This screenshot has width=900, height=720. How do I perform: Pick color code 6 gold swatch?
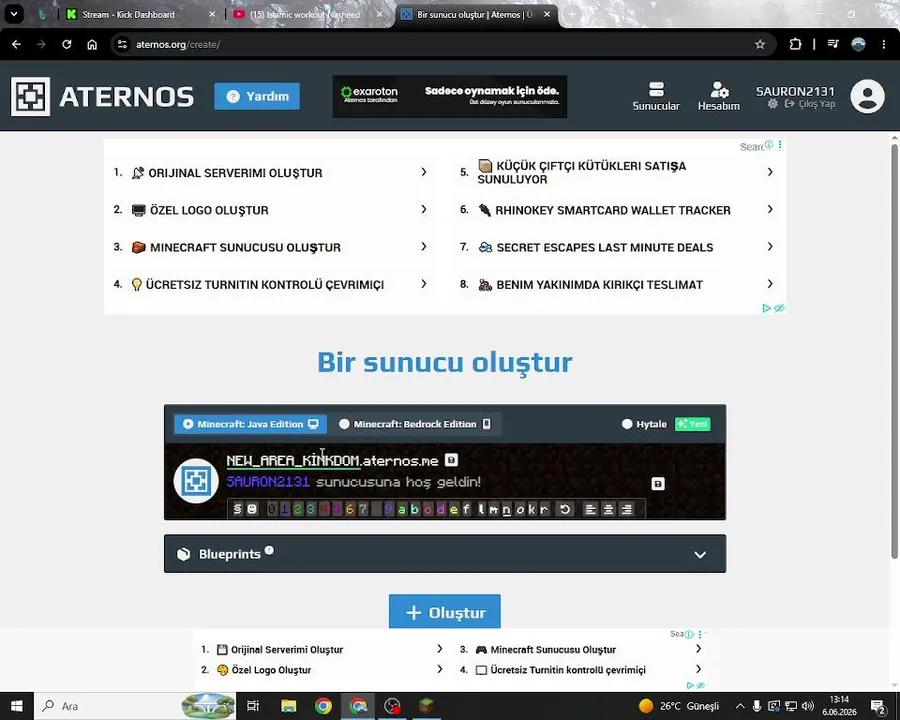click(349, 509)
